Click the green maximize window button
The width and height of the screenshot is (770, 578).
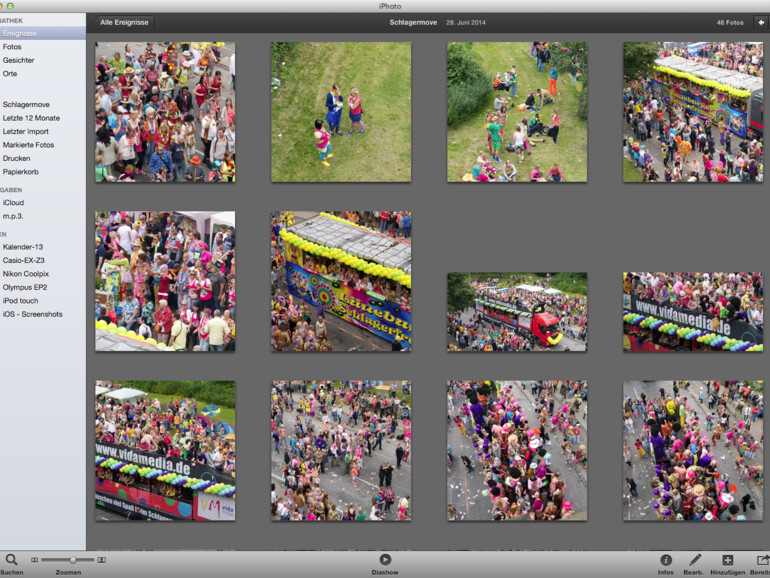[x=10, y=6]
